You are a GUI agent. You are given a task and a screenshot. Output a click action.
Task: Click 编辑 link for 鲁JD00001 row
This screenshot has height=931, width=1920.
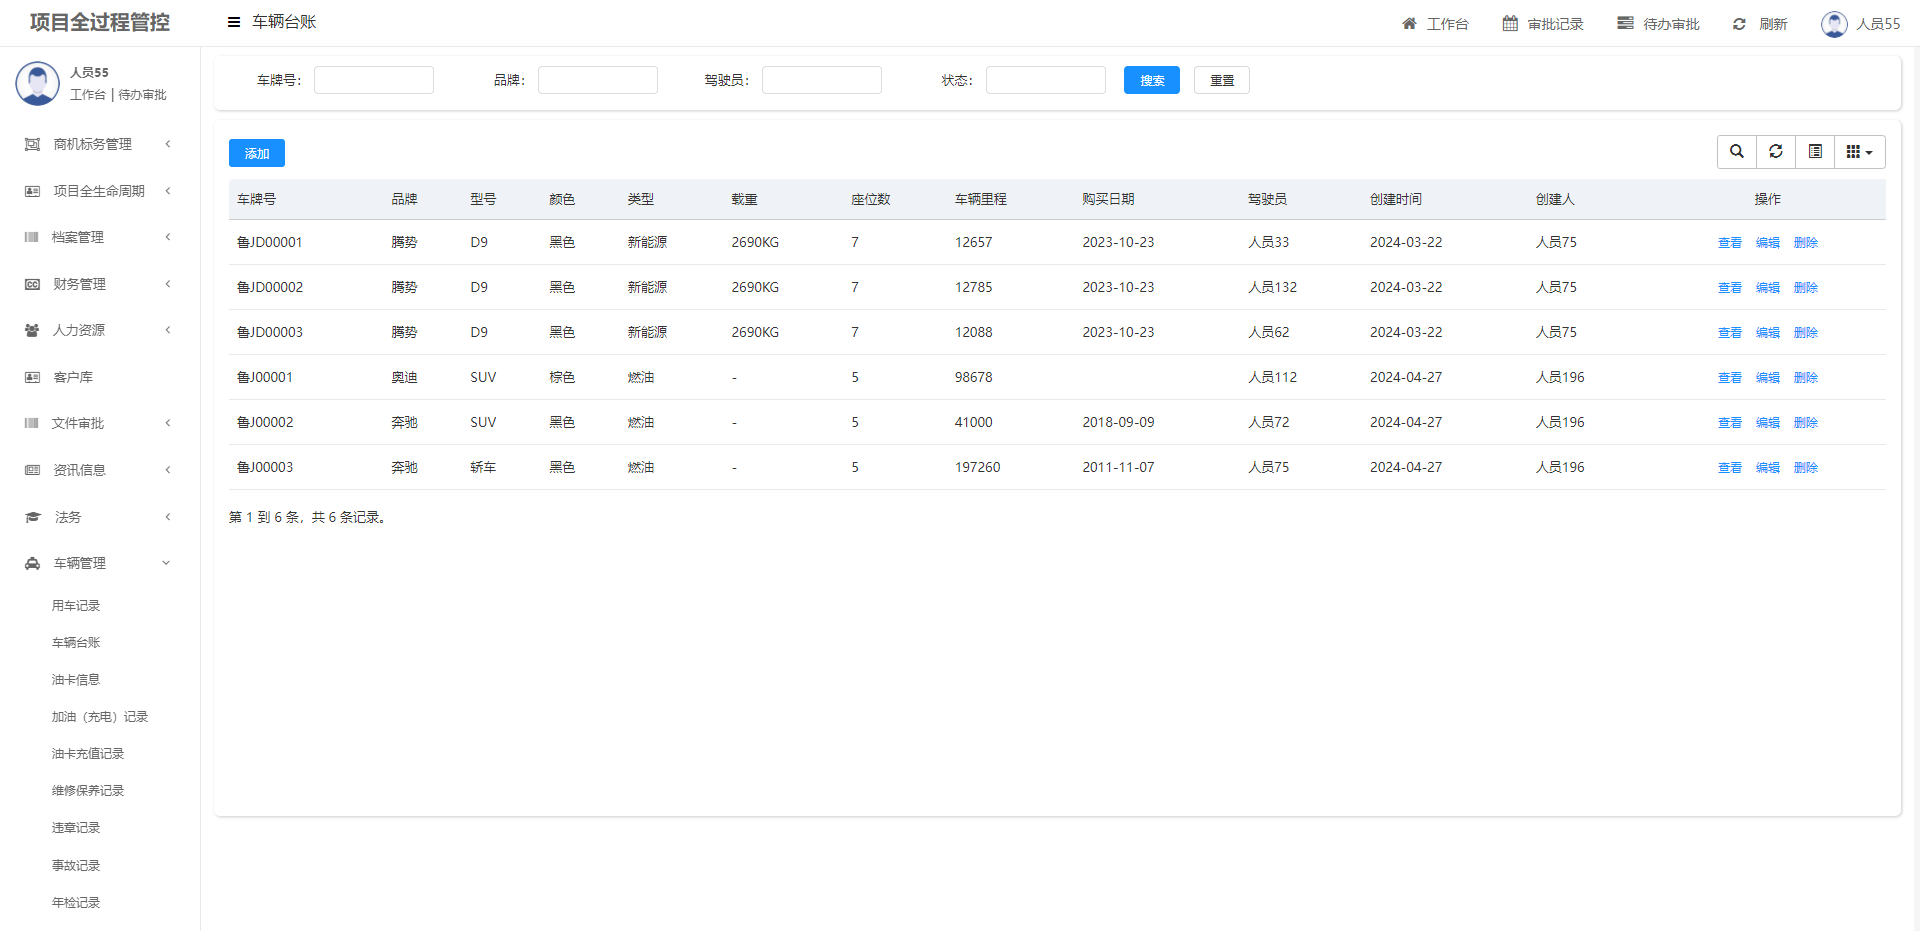click(x=1767, y=243)
